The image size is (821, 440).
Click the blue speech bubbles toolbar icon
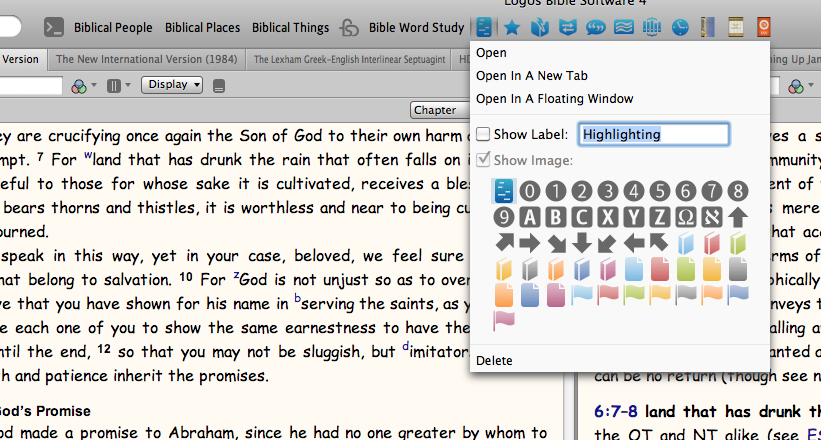[595, 27]
